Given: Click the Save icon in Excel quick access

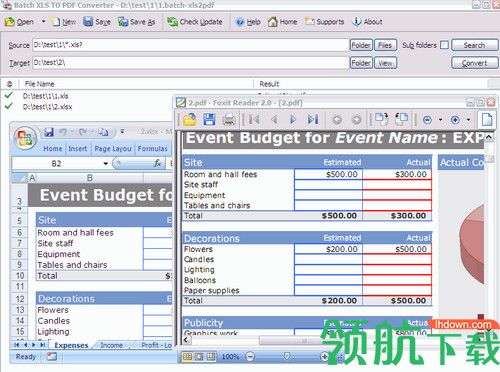Looking at the screenshot, I should coord(49,132).
